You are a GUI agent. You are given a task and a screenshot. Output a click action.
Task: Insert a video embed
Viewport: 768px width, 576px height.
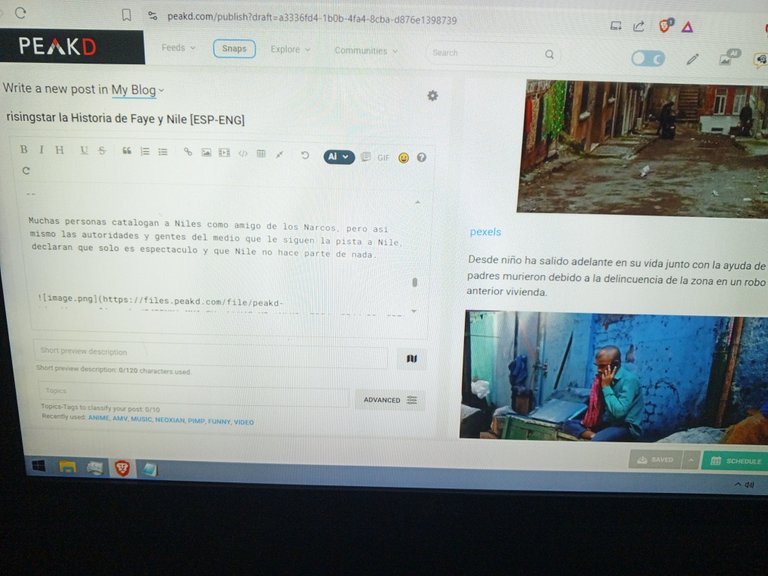tap(224, 153)
